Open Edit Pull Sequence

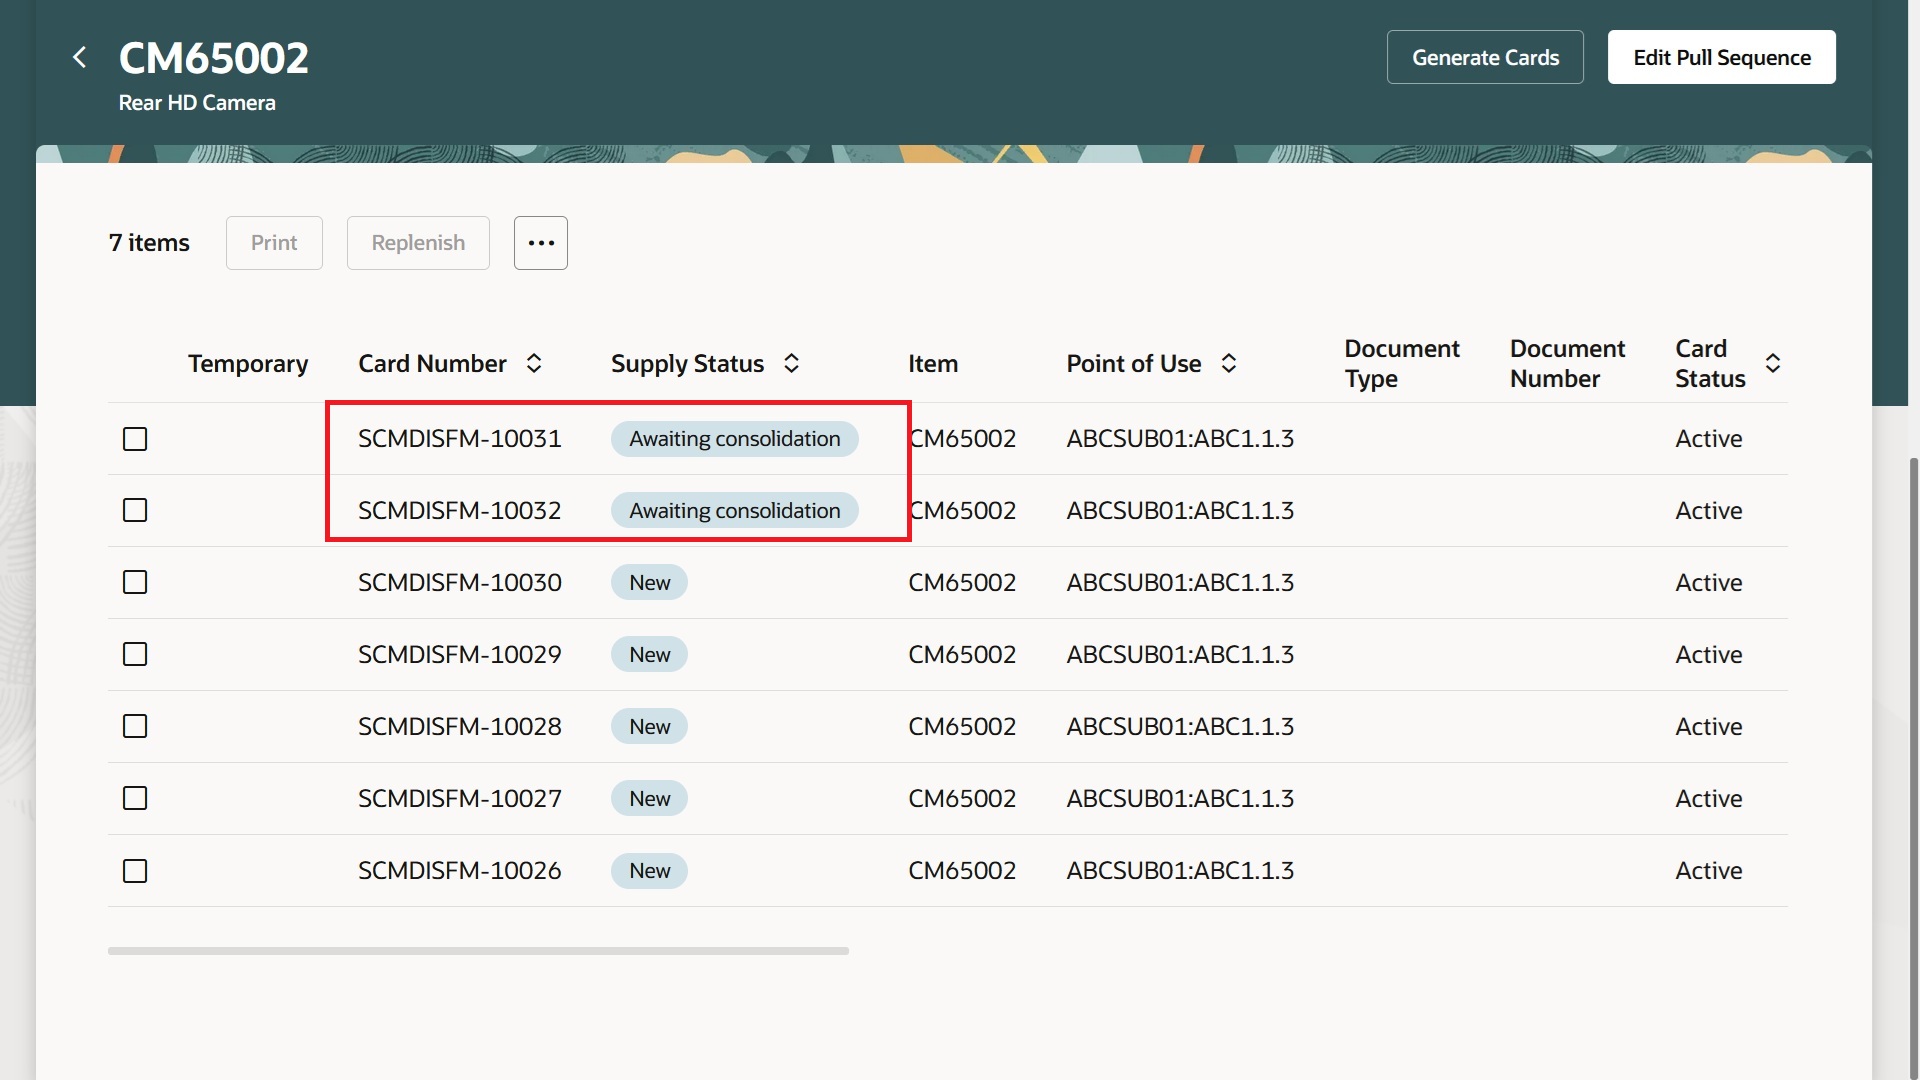pos(1722,57)
